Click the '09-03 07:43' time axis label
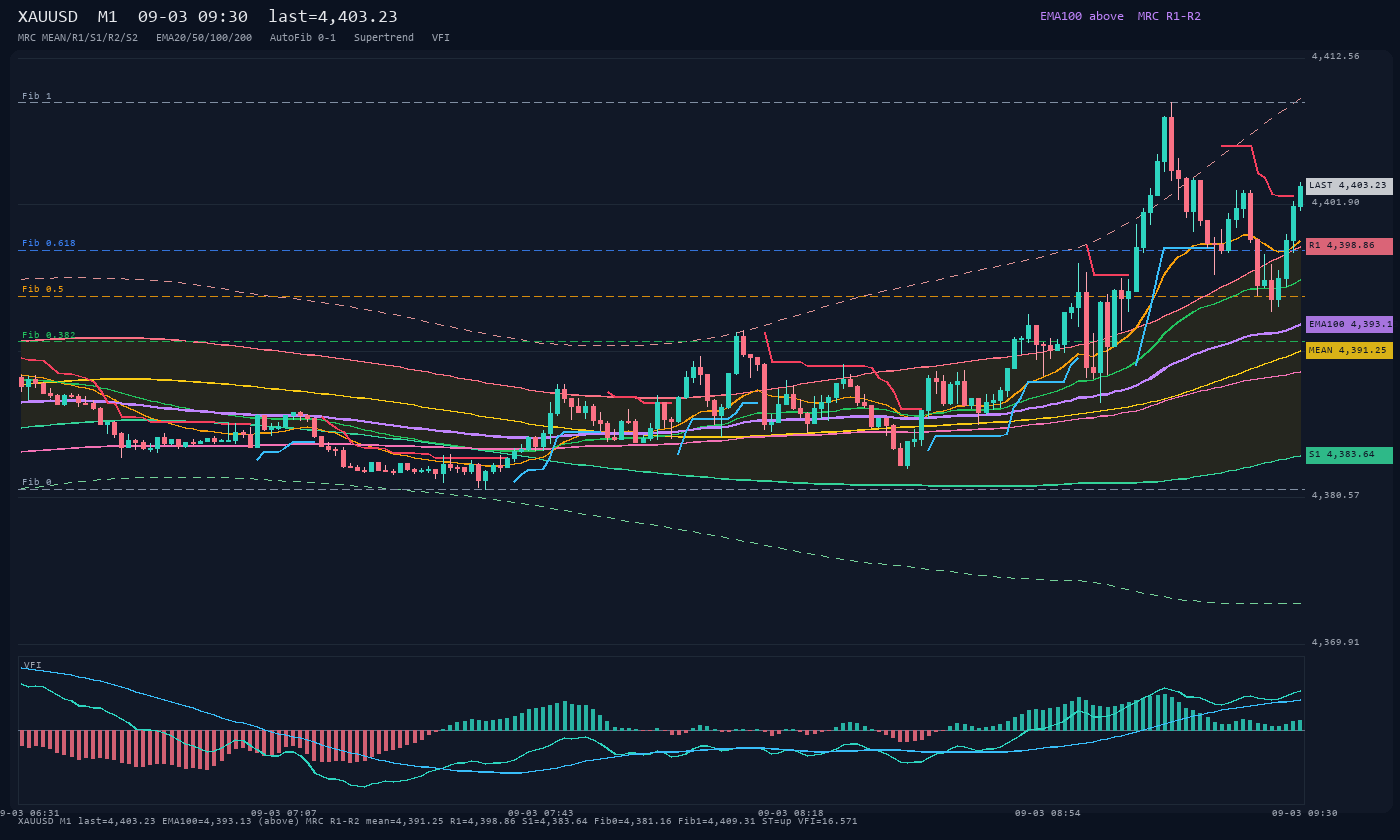 tap(541, 813)
